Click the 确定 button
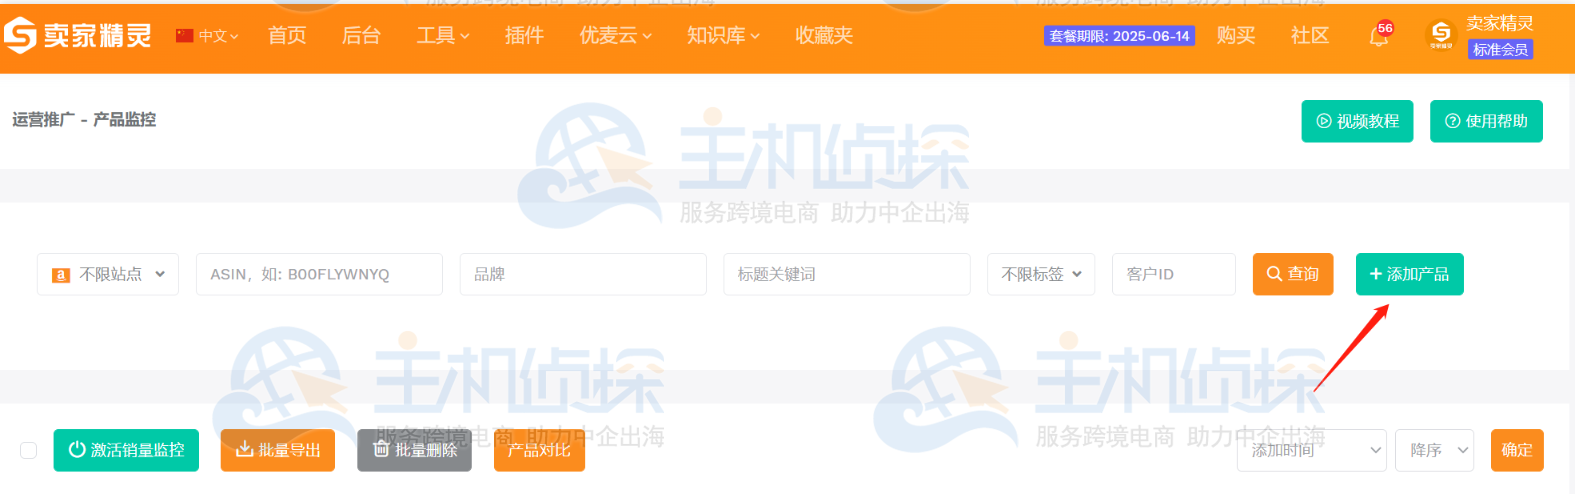This screenshot has height=494, width=1575. coord(1517,450)
